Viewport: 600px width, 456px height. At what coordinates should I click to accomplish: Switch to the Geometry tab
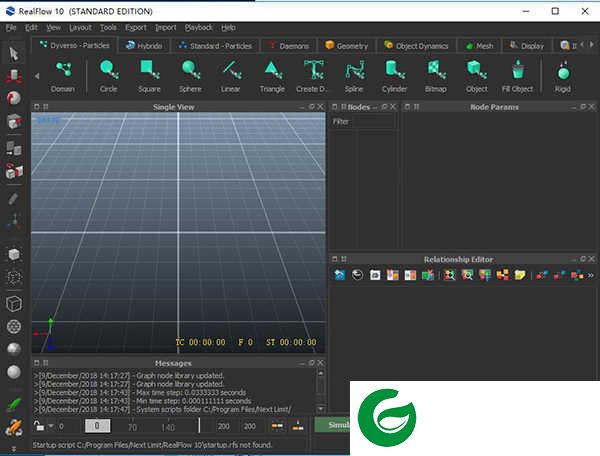tap(346, 46)
